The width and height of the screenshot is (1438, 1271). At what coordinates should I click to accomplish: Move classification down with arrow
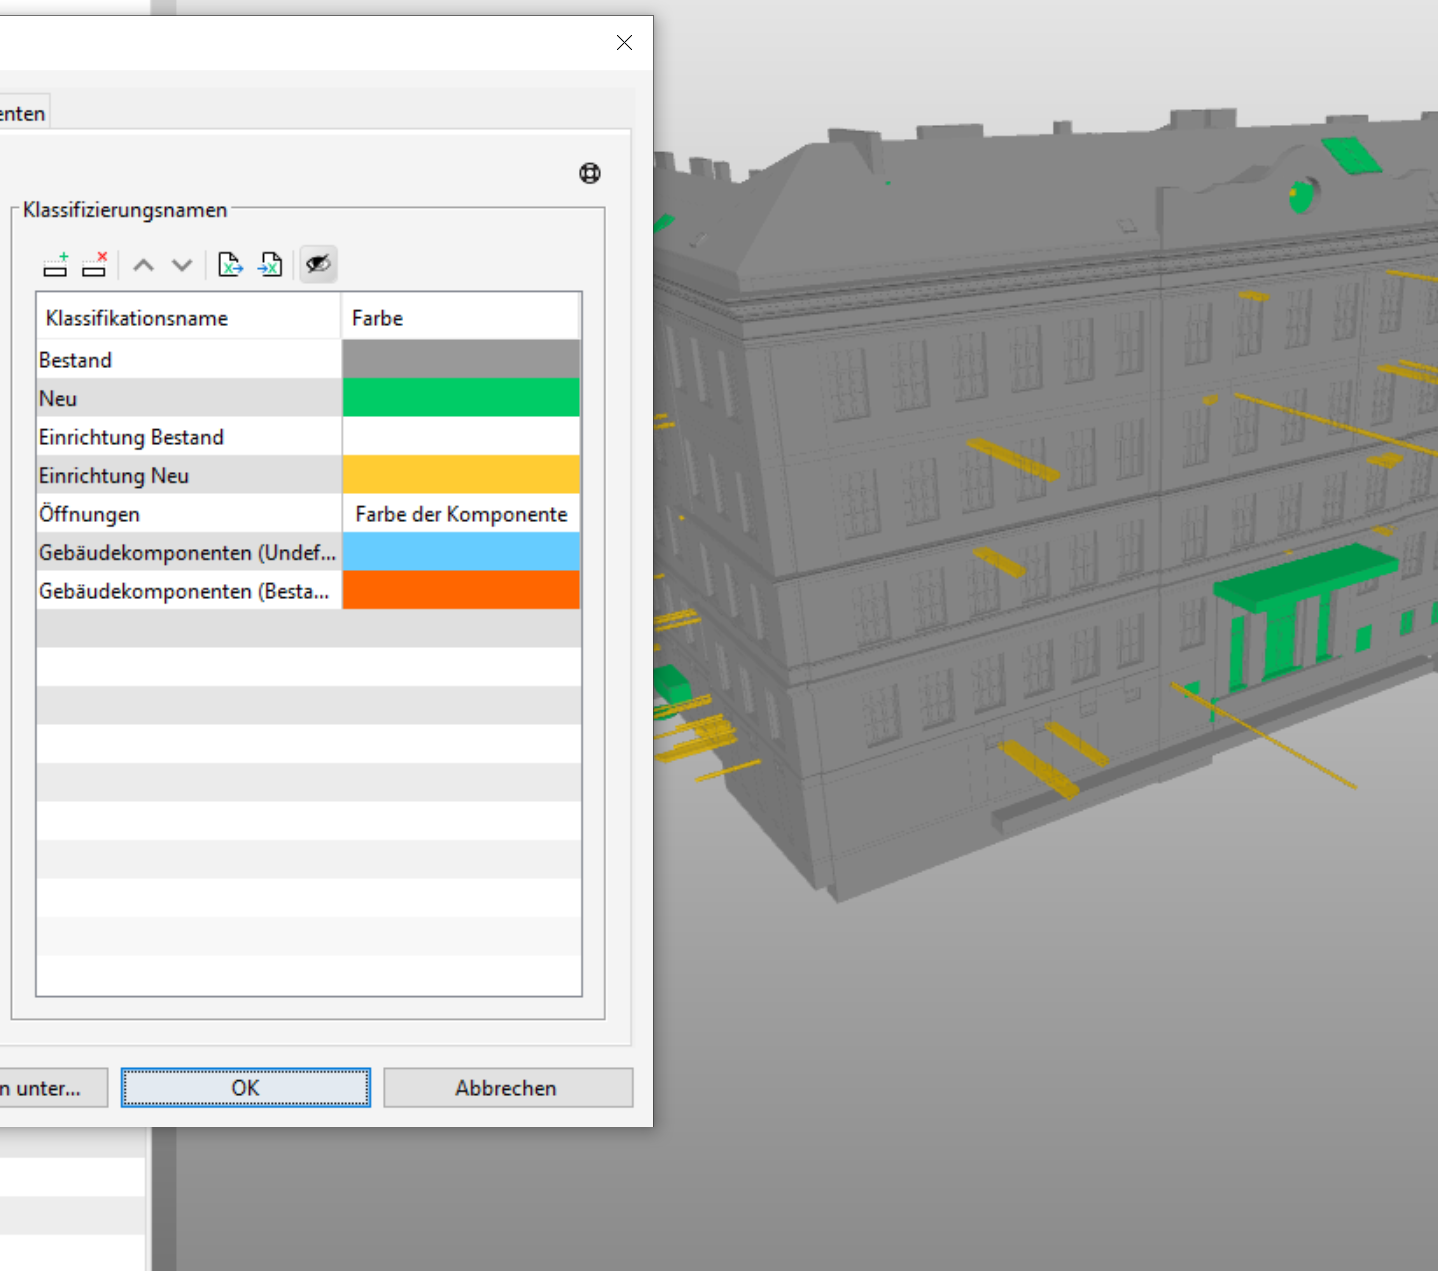pos(182,265)
